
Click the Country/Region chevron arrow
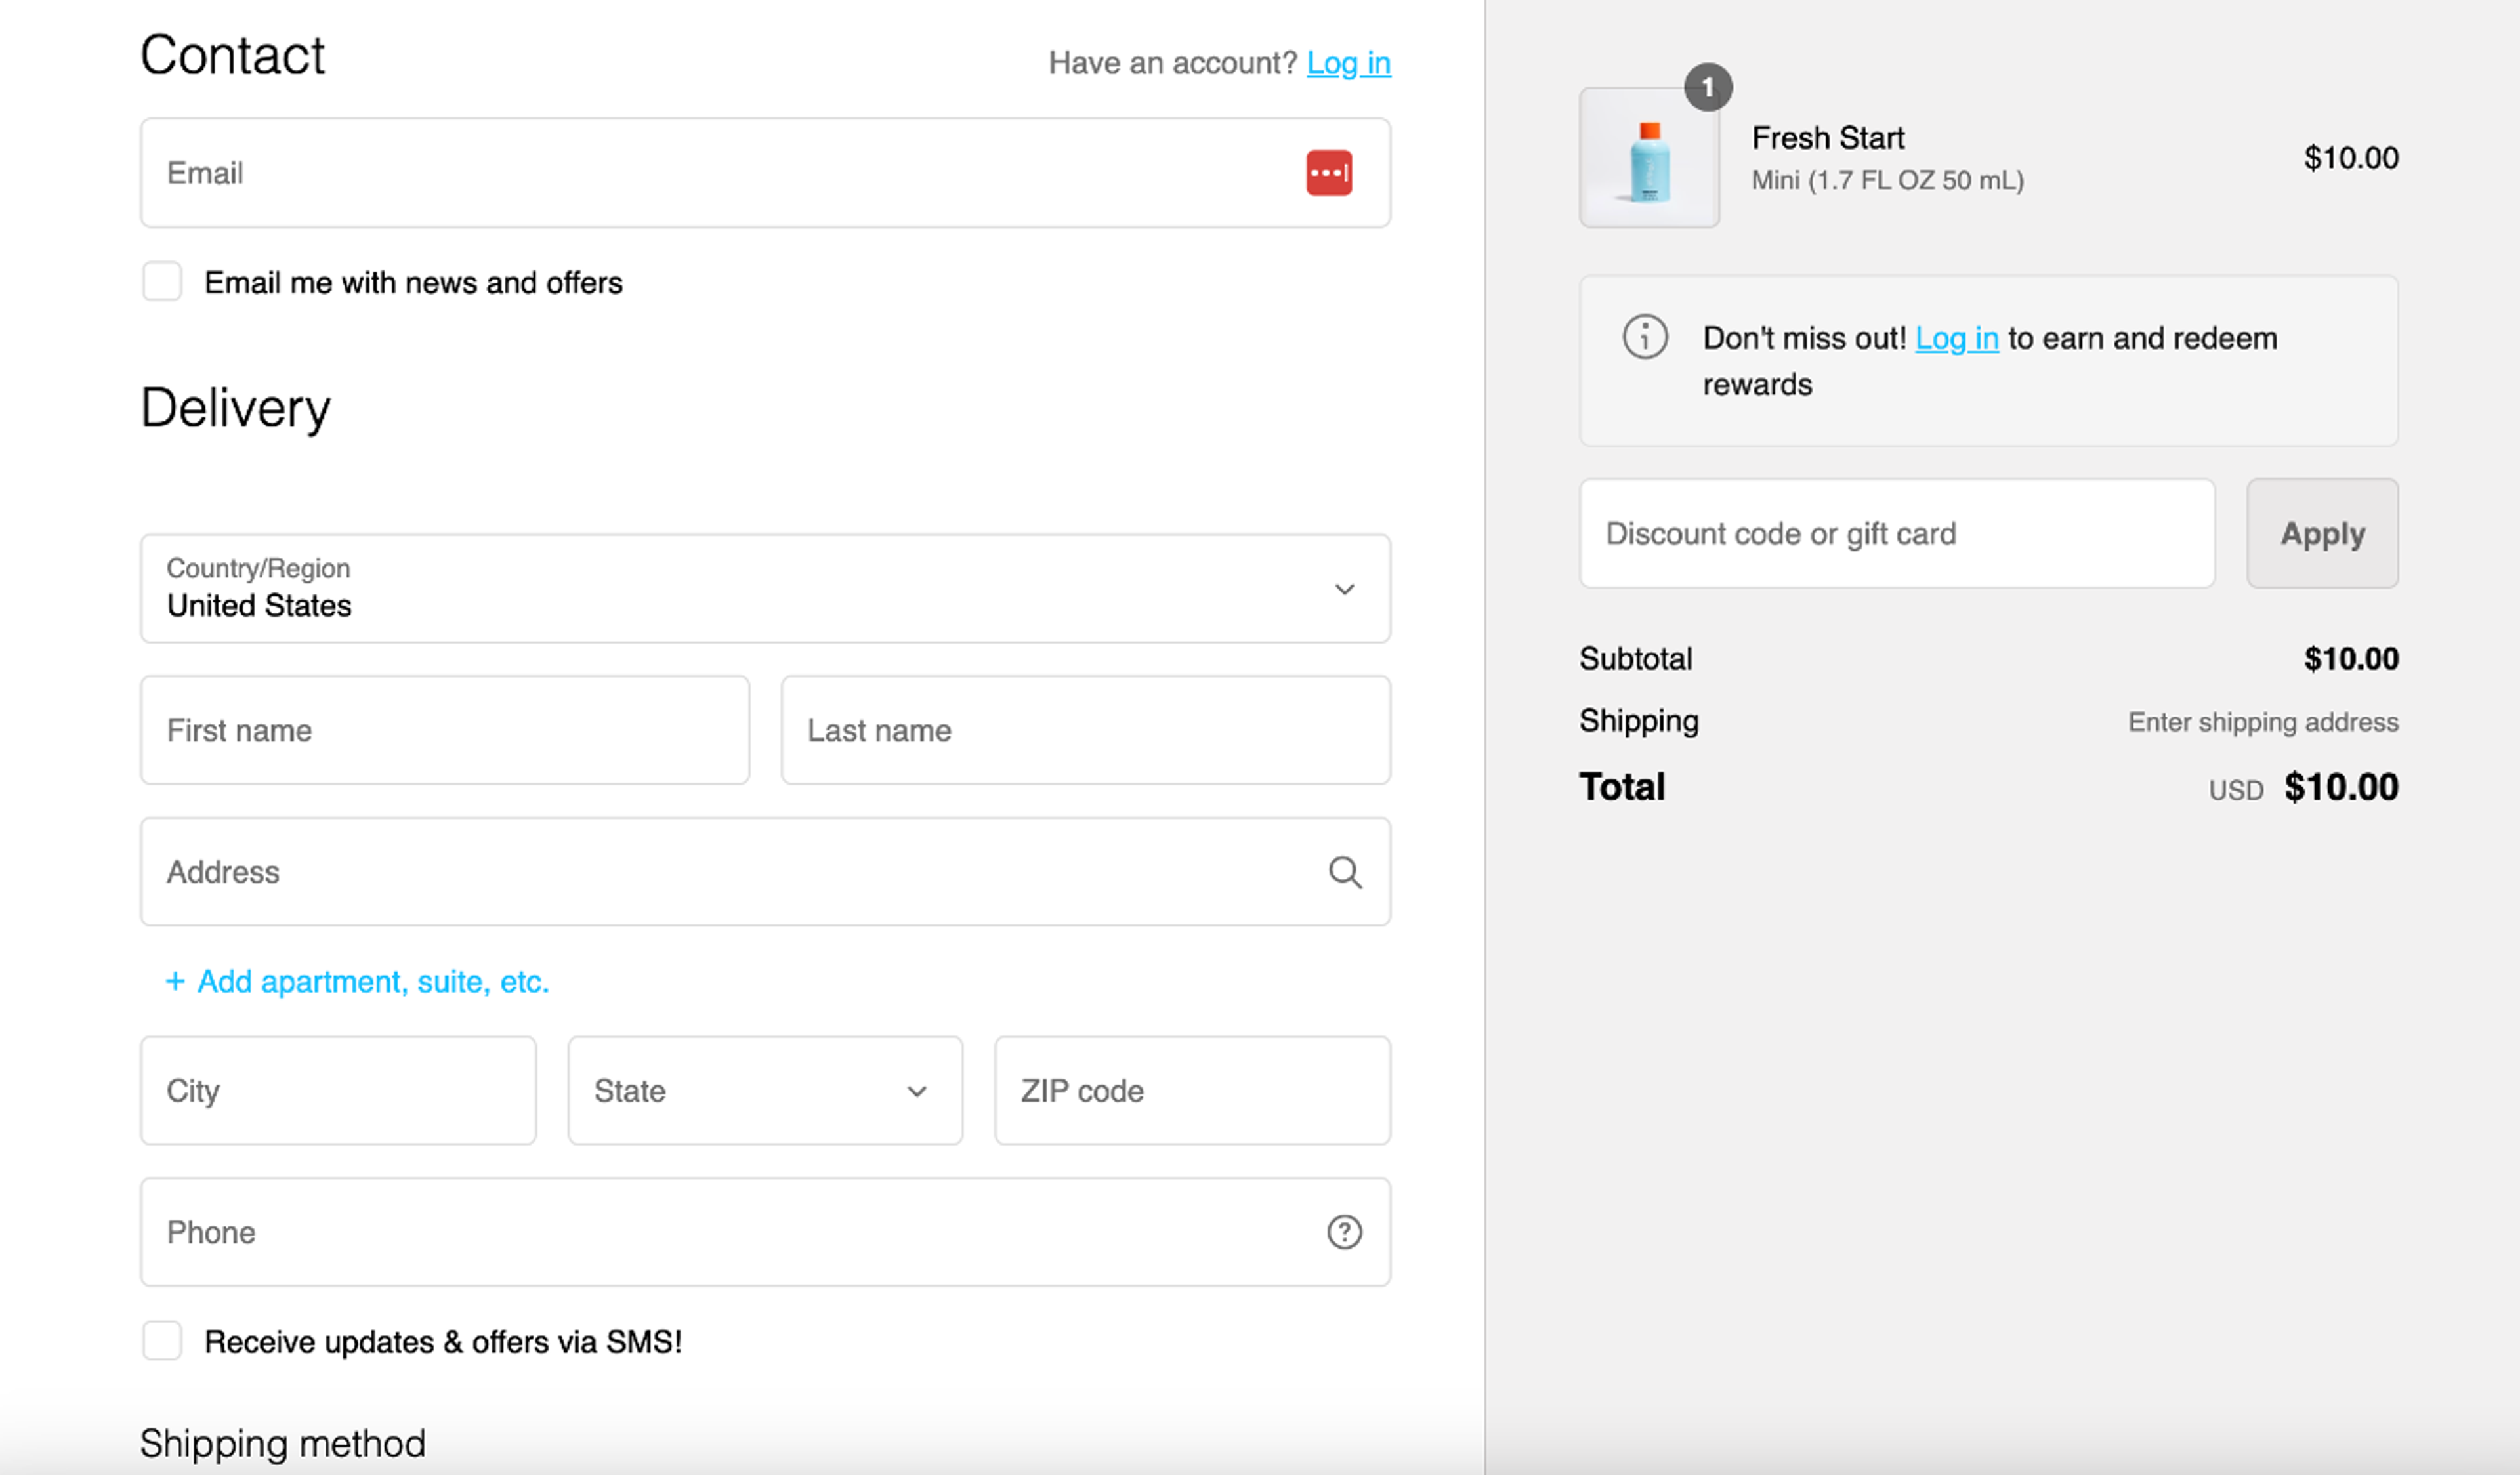click(x=1344, y=589)
